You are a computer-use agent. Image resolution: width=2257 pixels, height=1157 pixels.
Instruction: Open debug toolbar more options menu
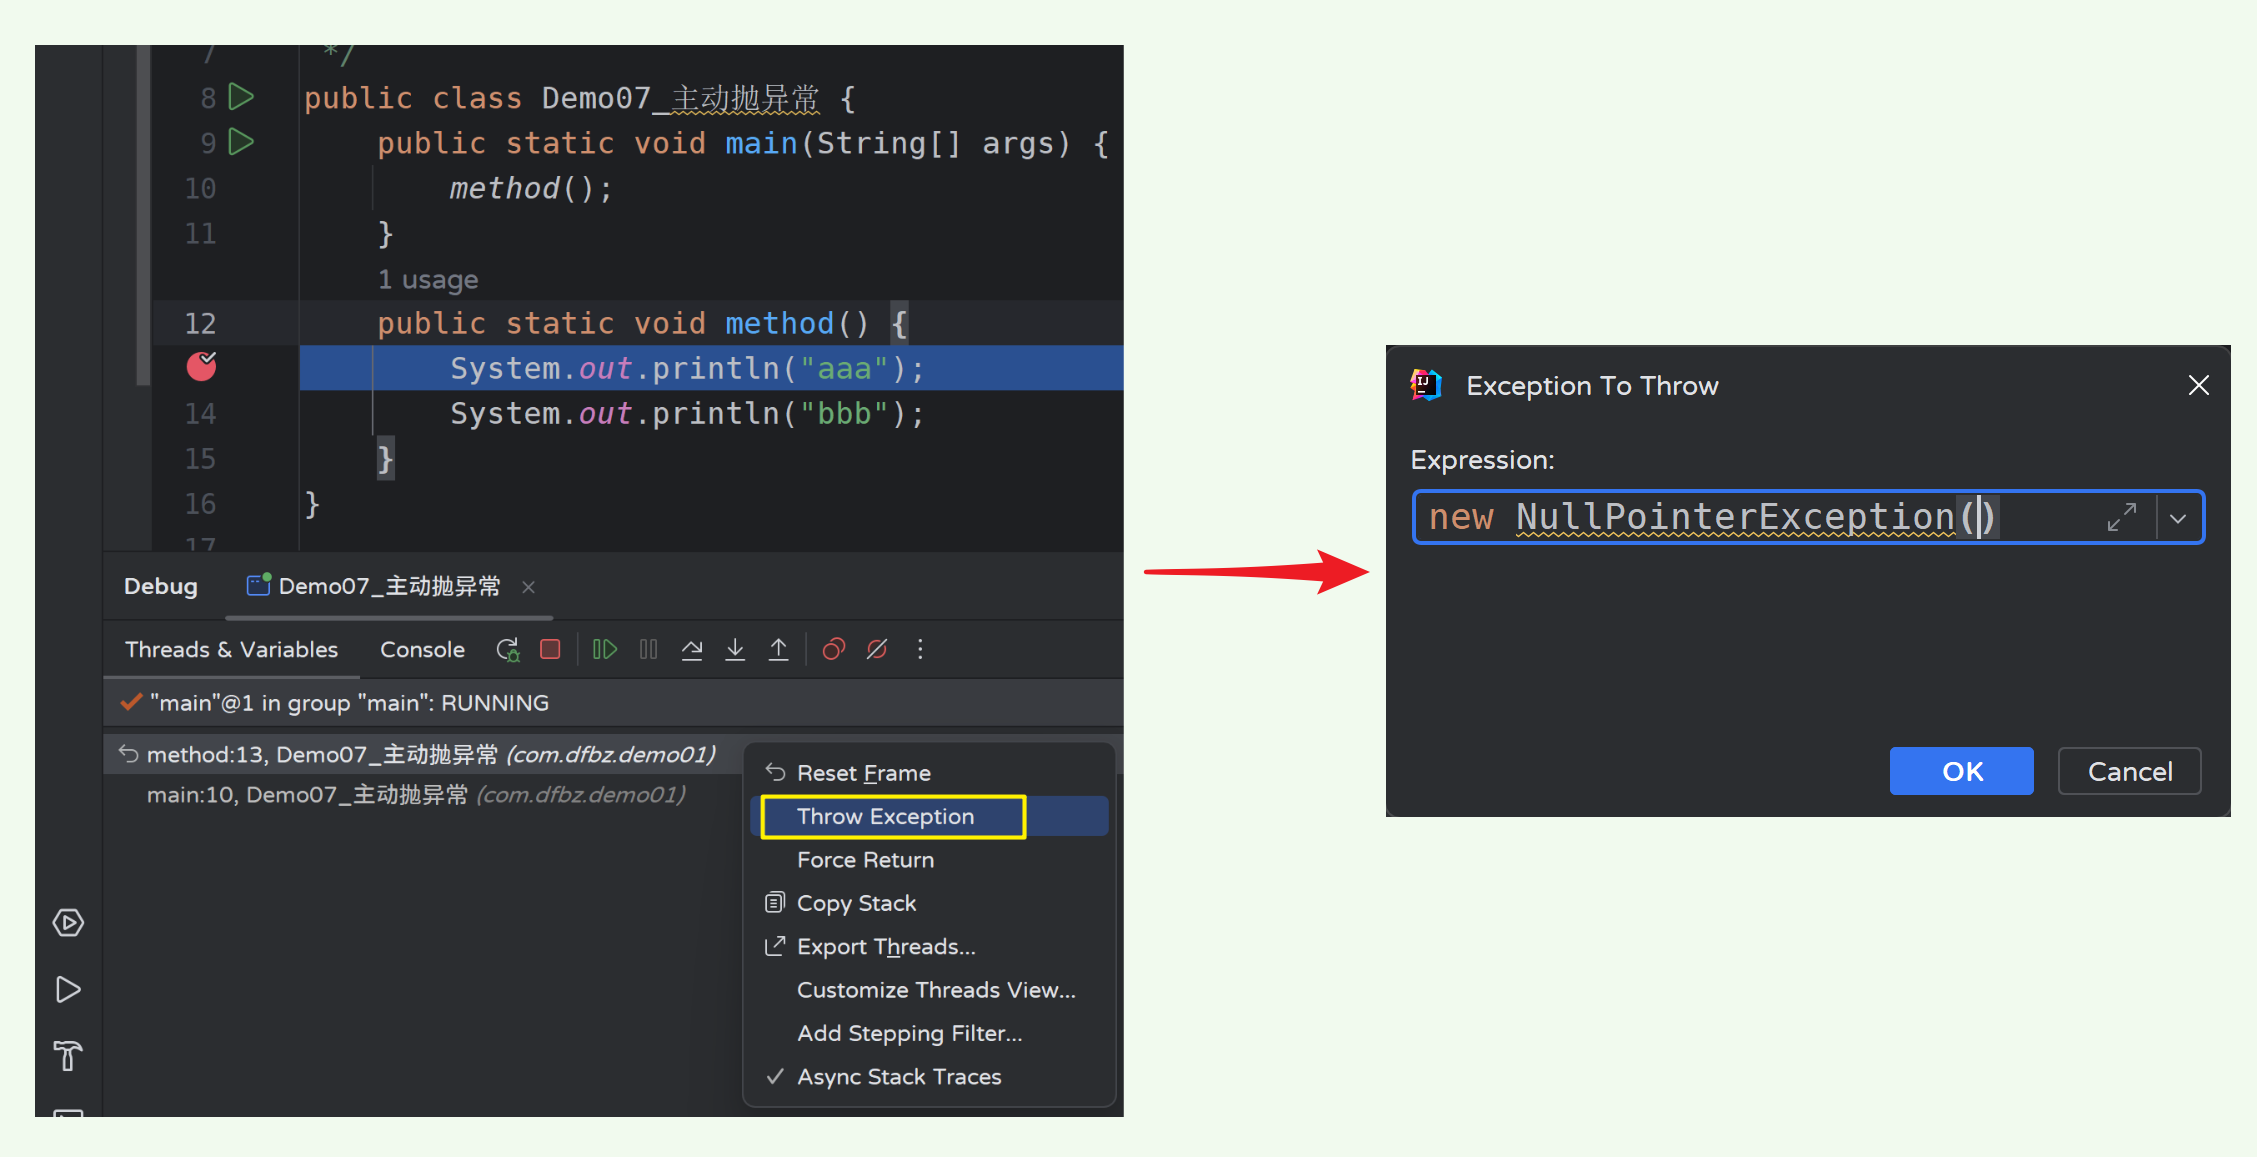(x=920, y=650)
